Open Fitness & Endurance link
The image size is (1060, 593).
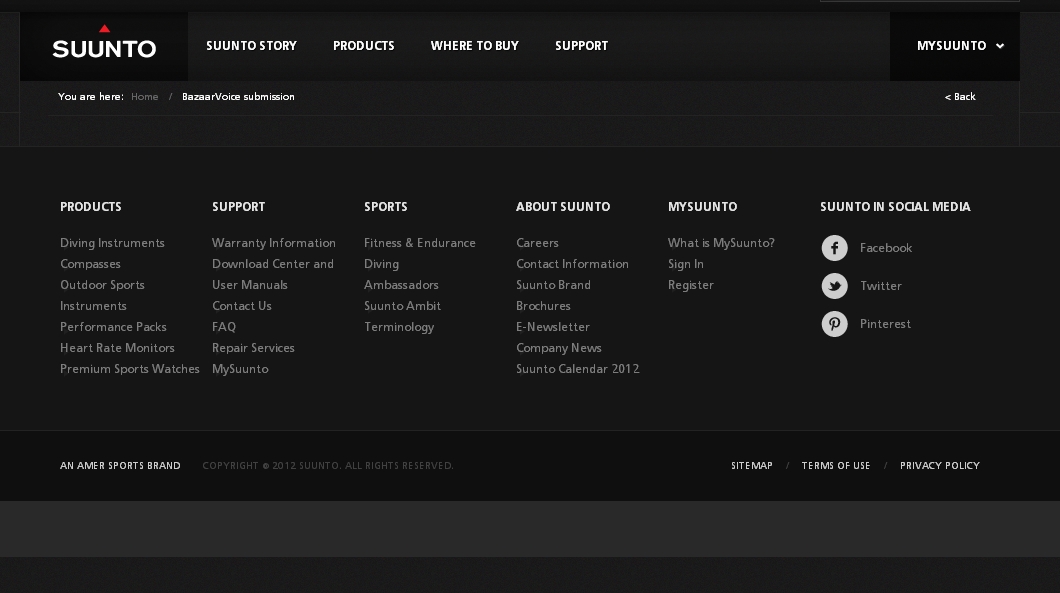click(x=420, y=243)
